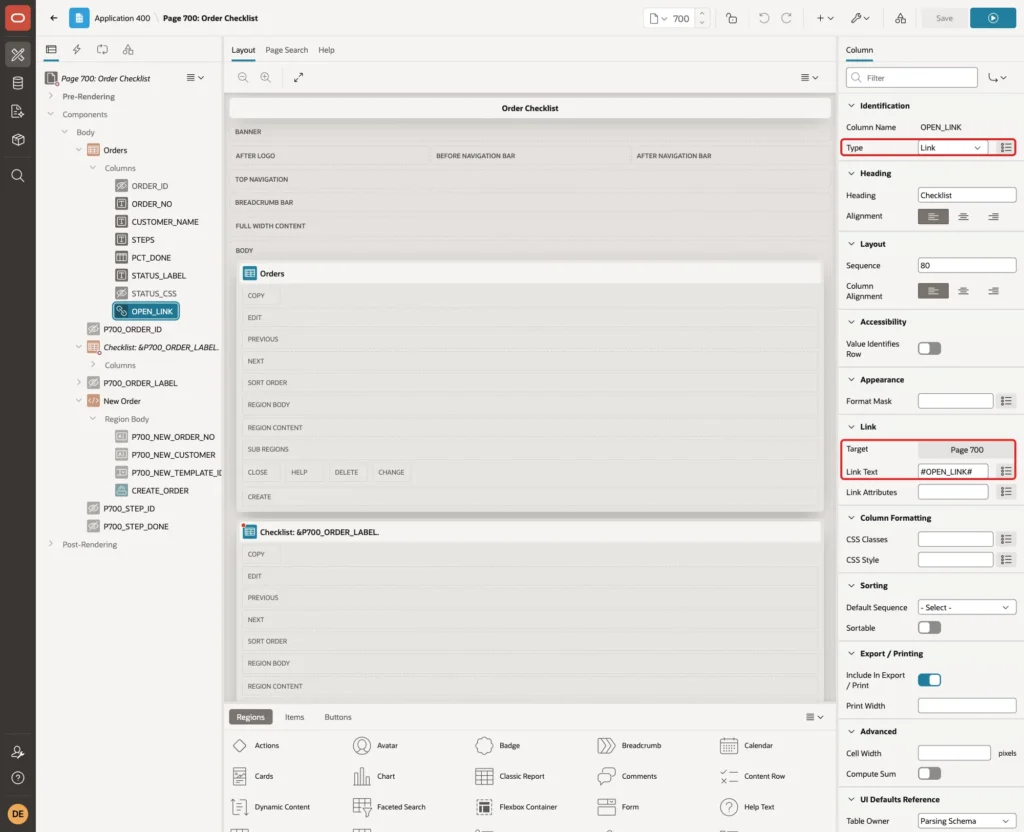
Task: Open the help question mark icon
Action: 18,778
